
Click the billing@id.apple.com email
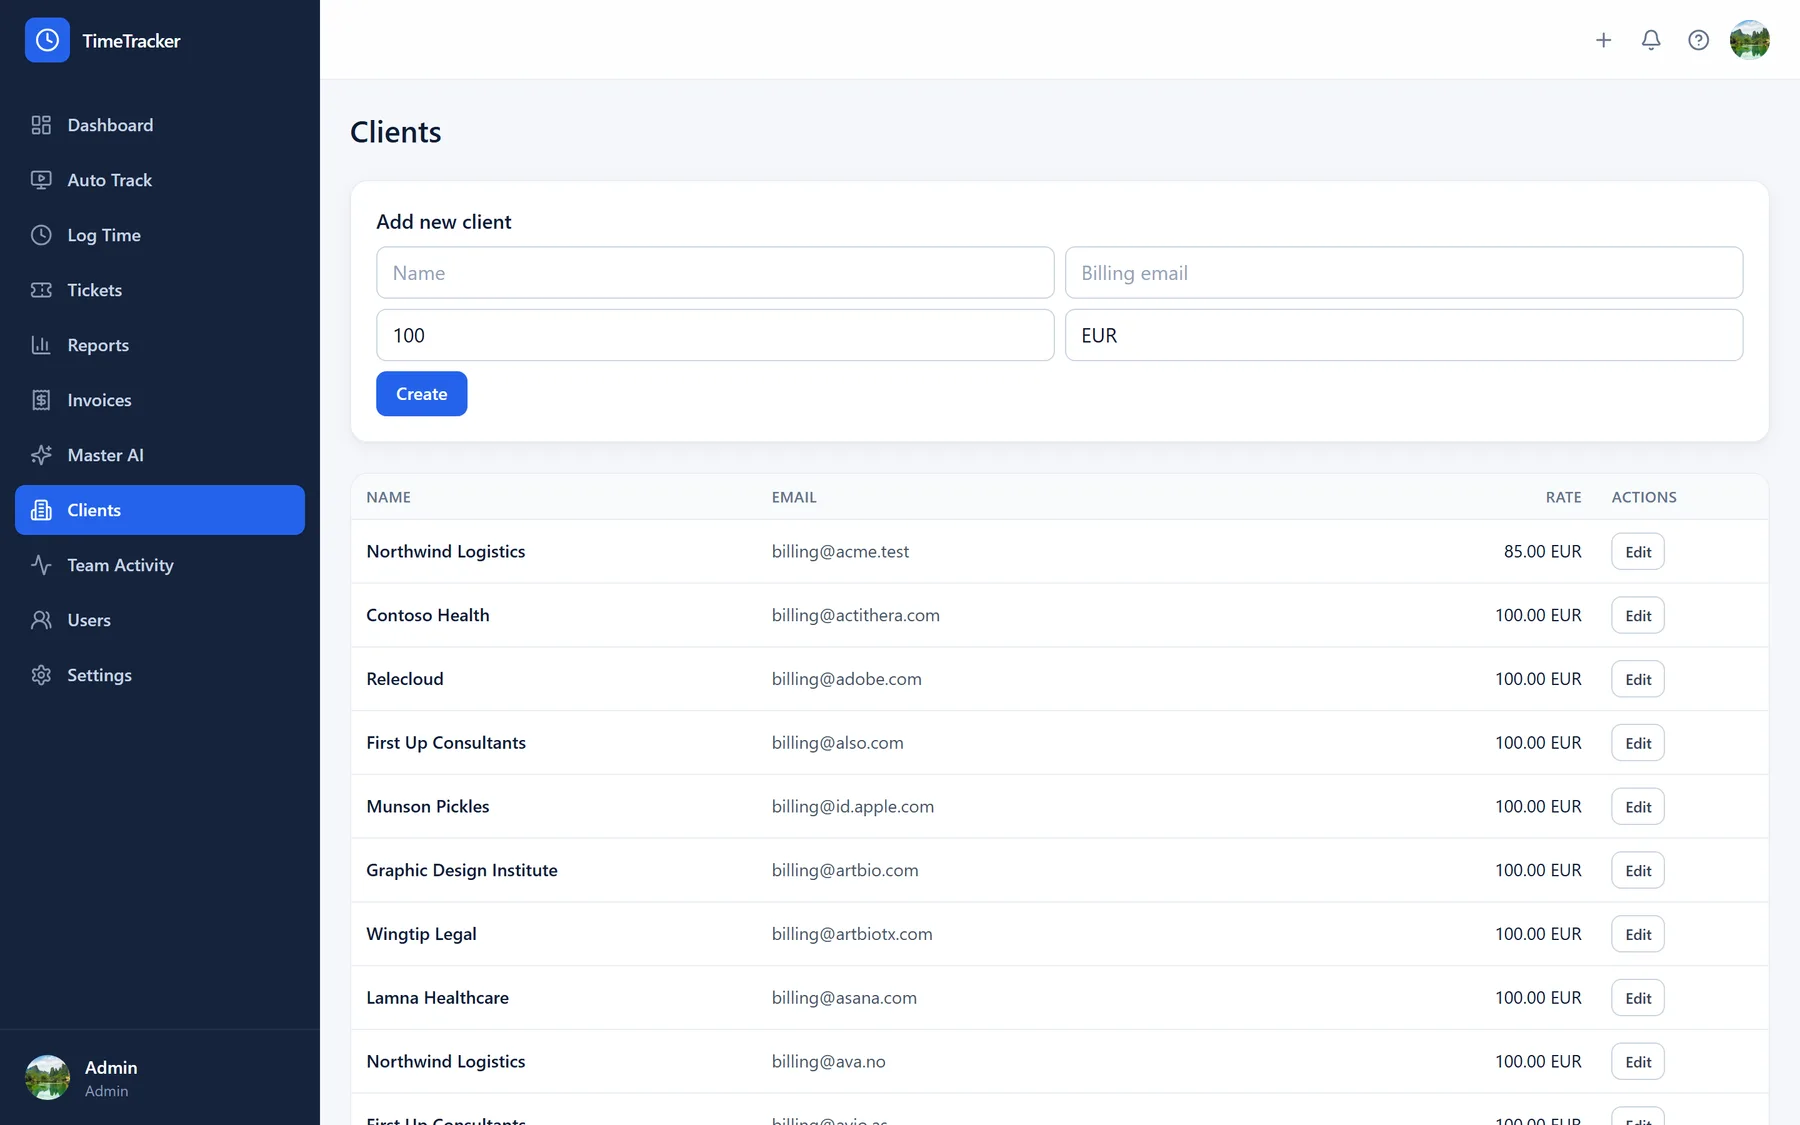[x=853, y=807]
